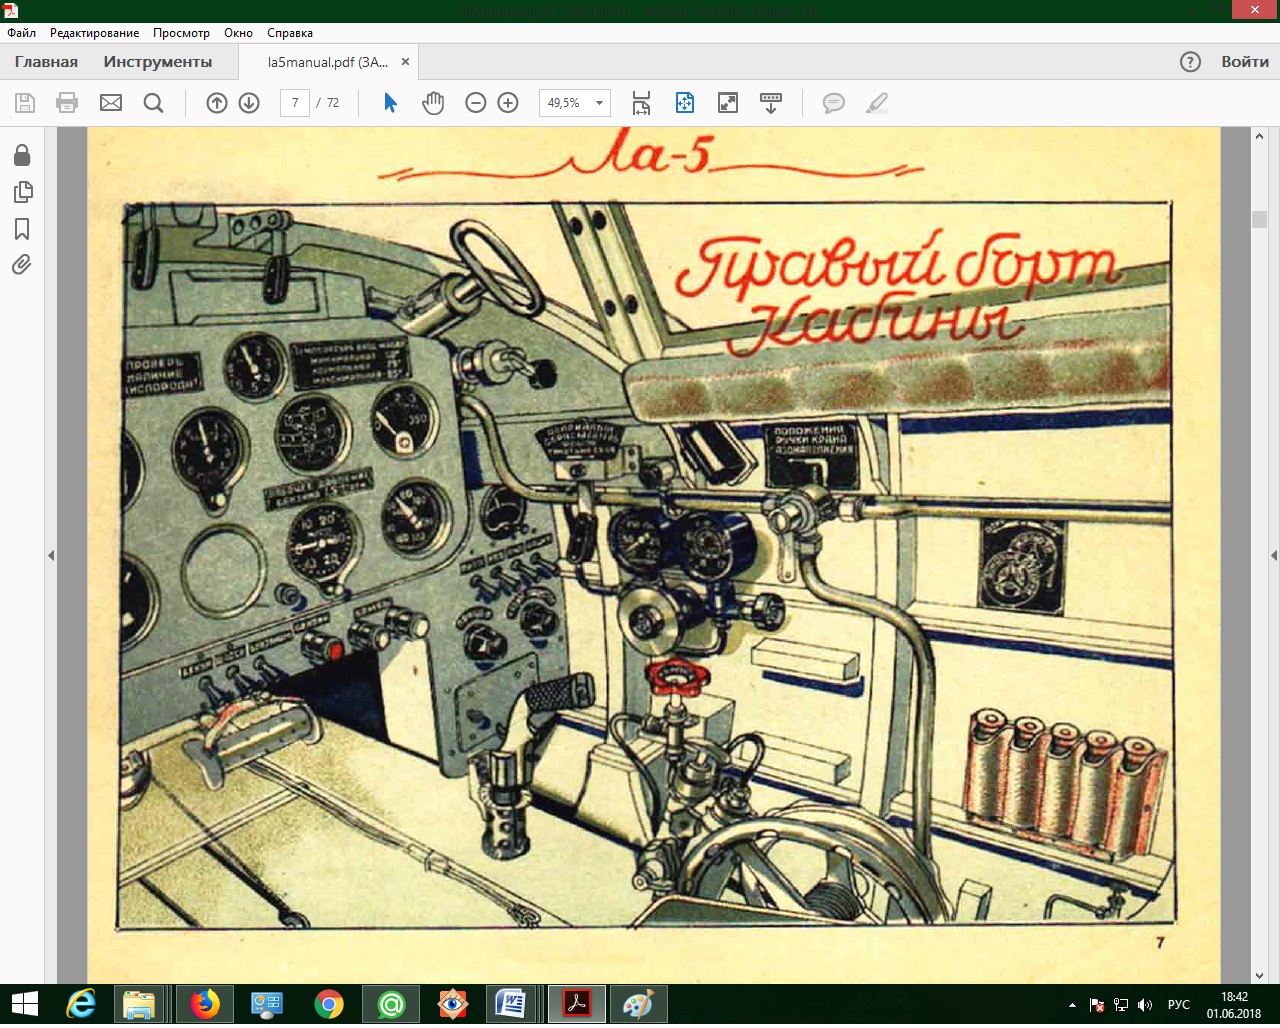
Task: Open the zoom level 49,5% dropdown
Action: [599, 103]
